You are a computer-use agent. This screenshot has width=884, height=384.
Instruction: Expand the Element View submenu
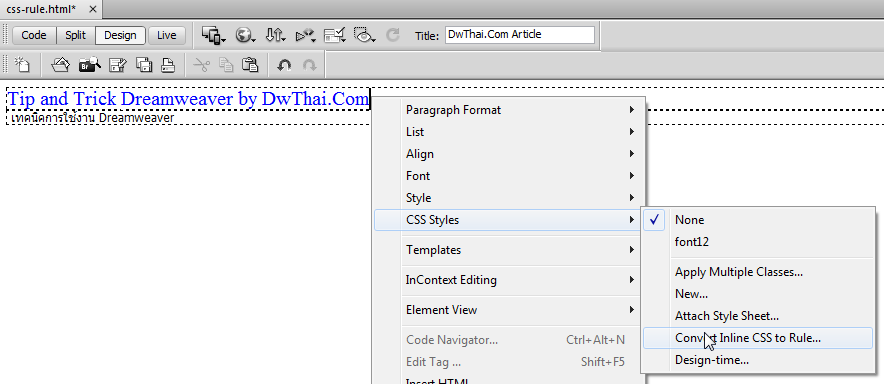508,310
